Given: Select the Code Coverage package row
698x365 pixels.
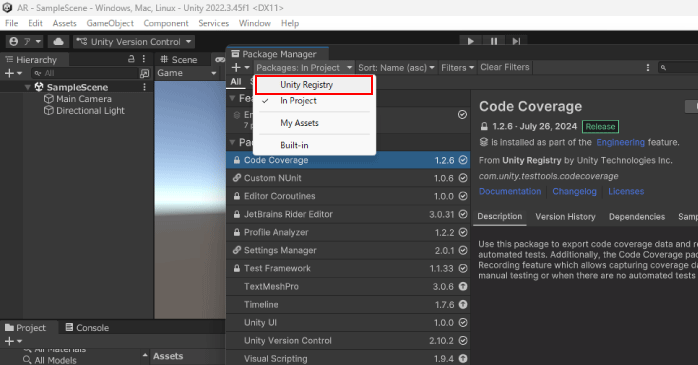Looking at the screenshot, I should (x=348, y=160).
